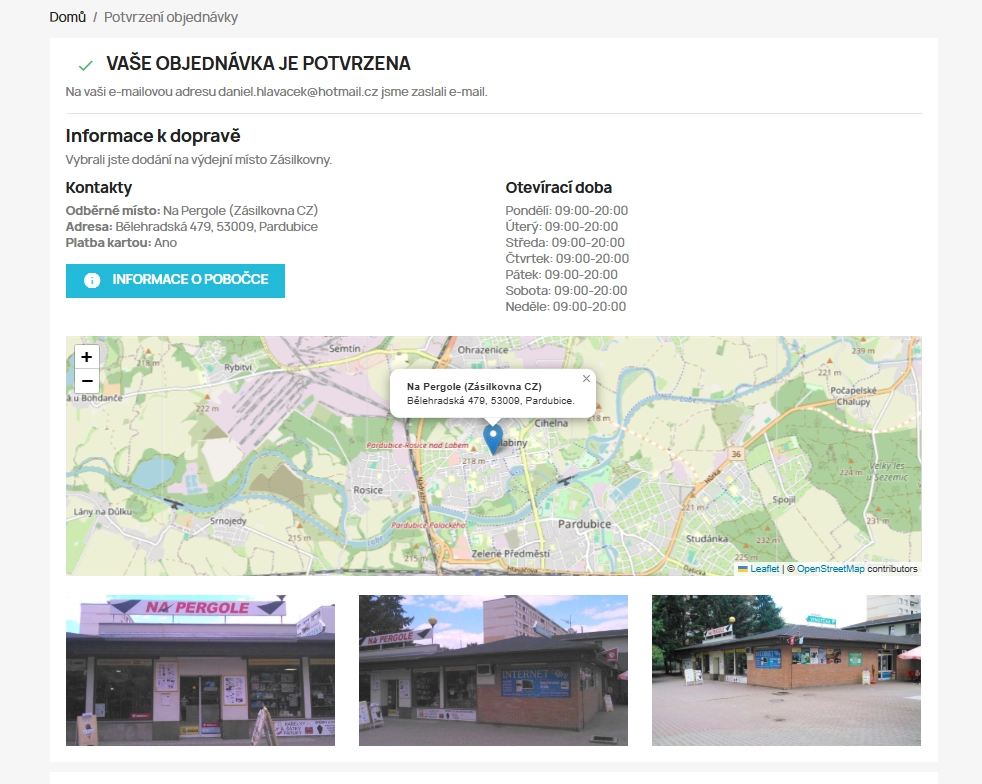View third photo of brick pavilion
This screenshot has height=784, width=982.
coord(786,670)
